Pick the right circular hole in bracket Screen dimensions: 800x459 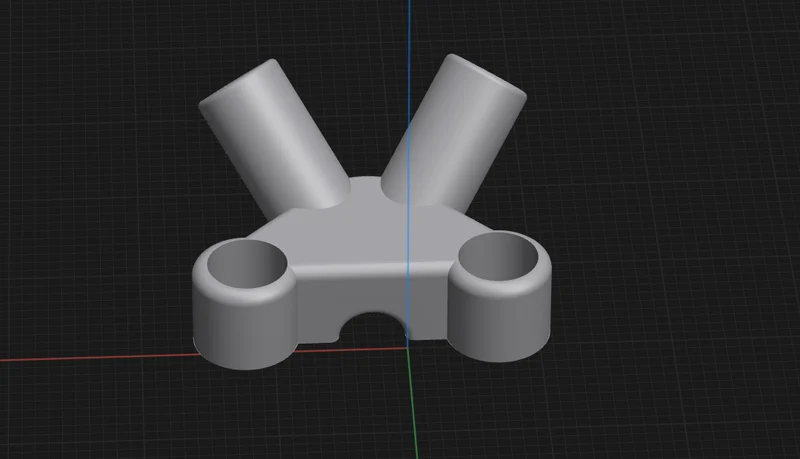click(498, 258)
